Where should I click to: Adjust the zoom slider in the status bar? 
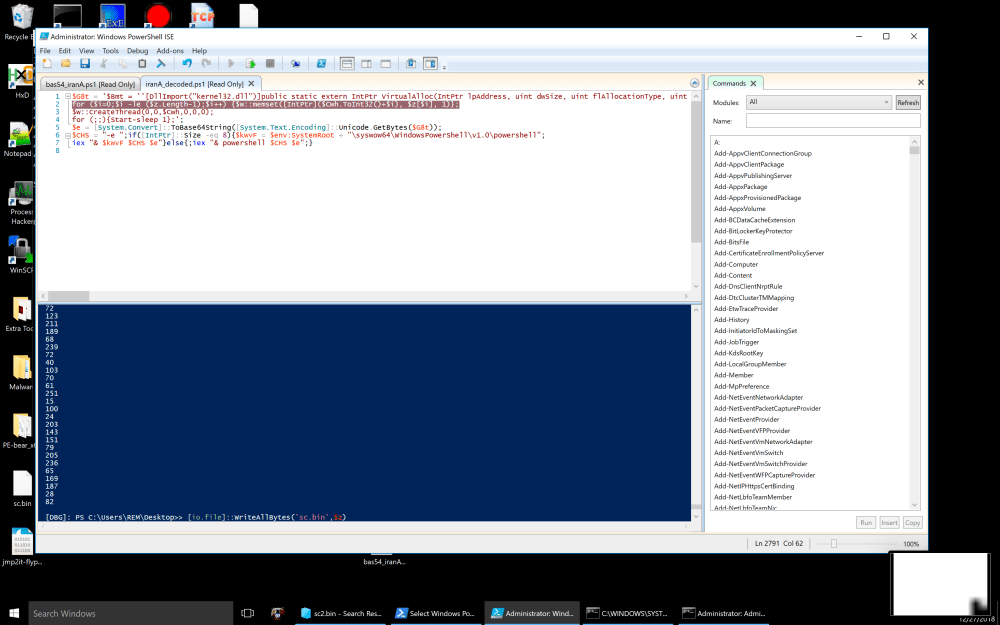point(833,543)
